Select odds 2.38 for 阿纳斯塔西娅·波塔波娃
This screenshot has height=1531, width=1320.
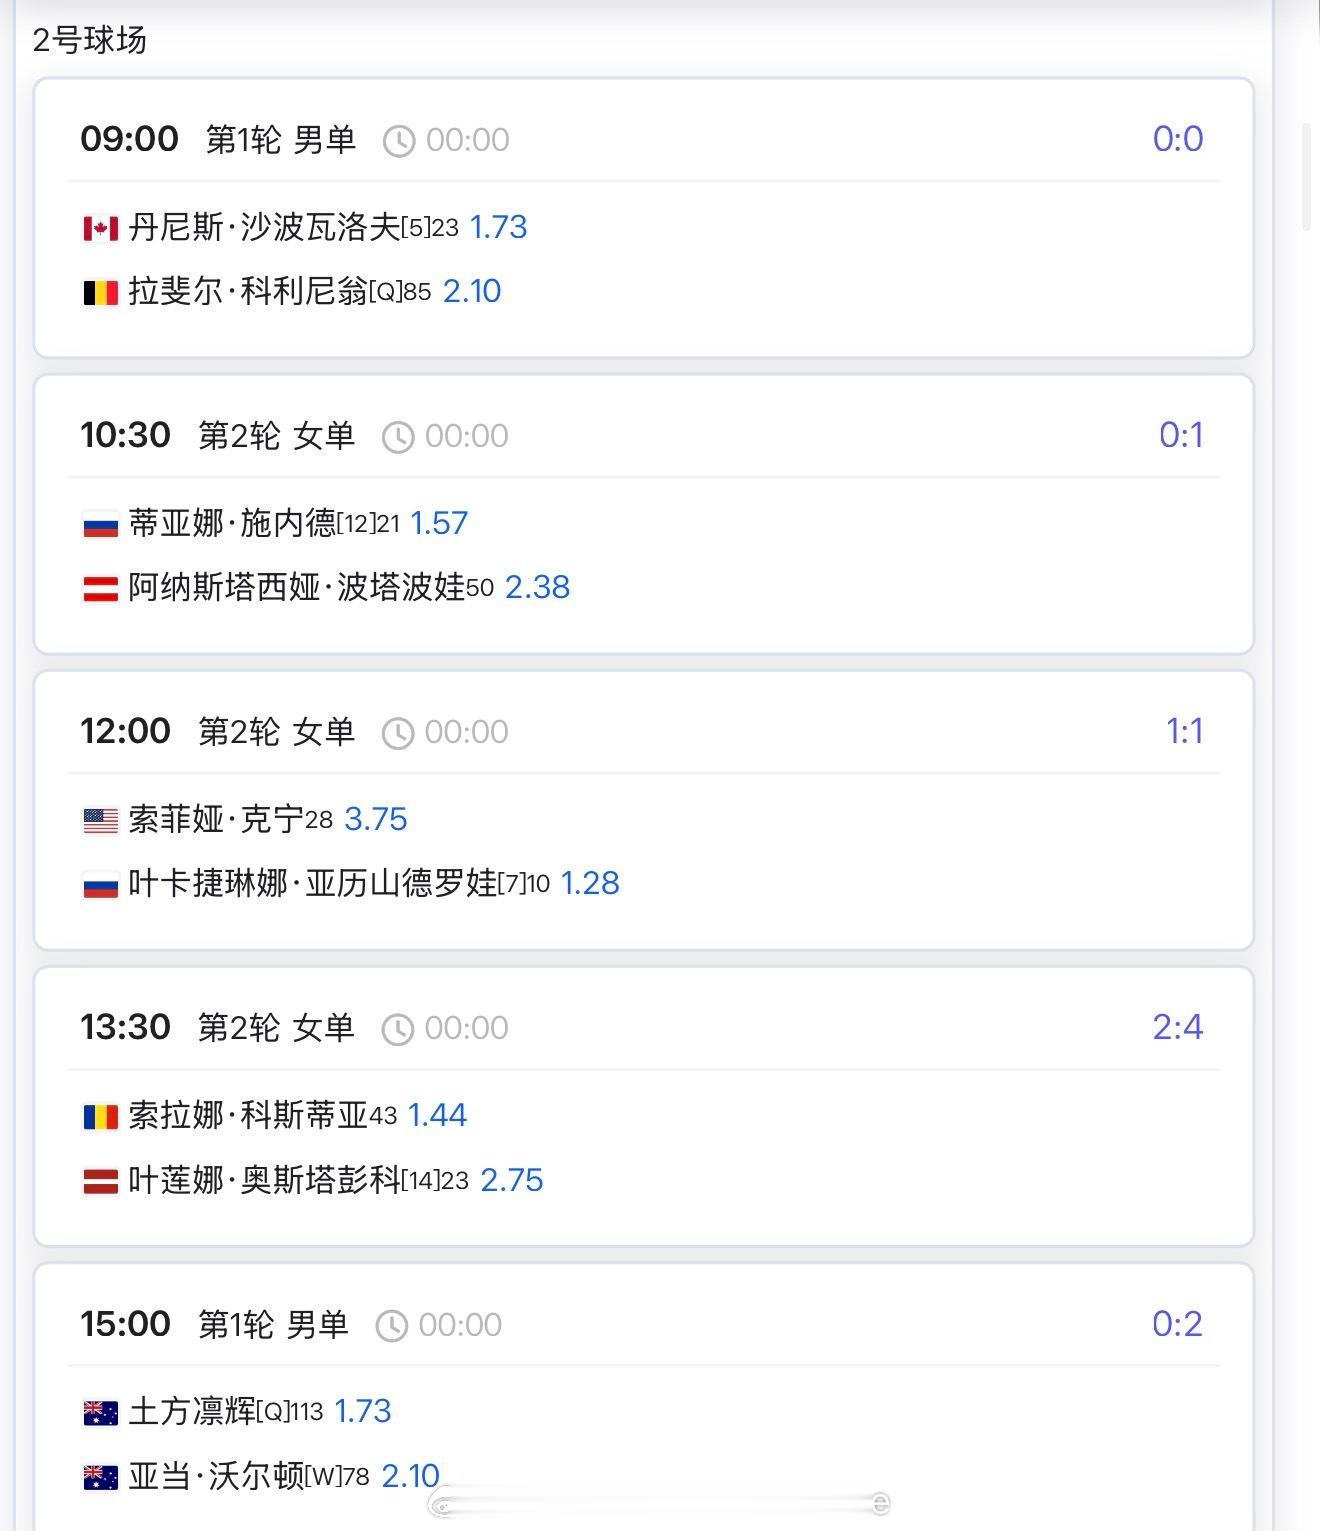point(537,588)
